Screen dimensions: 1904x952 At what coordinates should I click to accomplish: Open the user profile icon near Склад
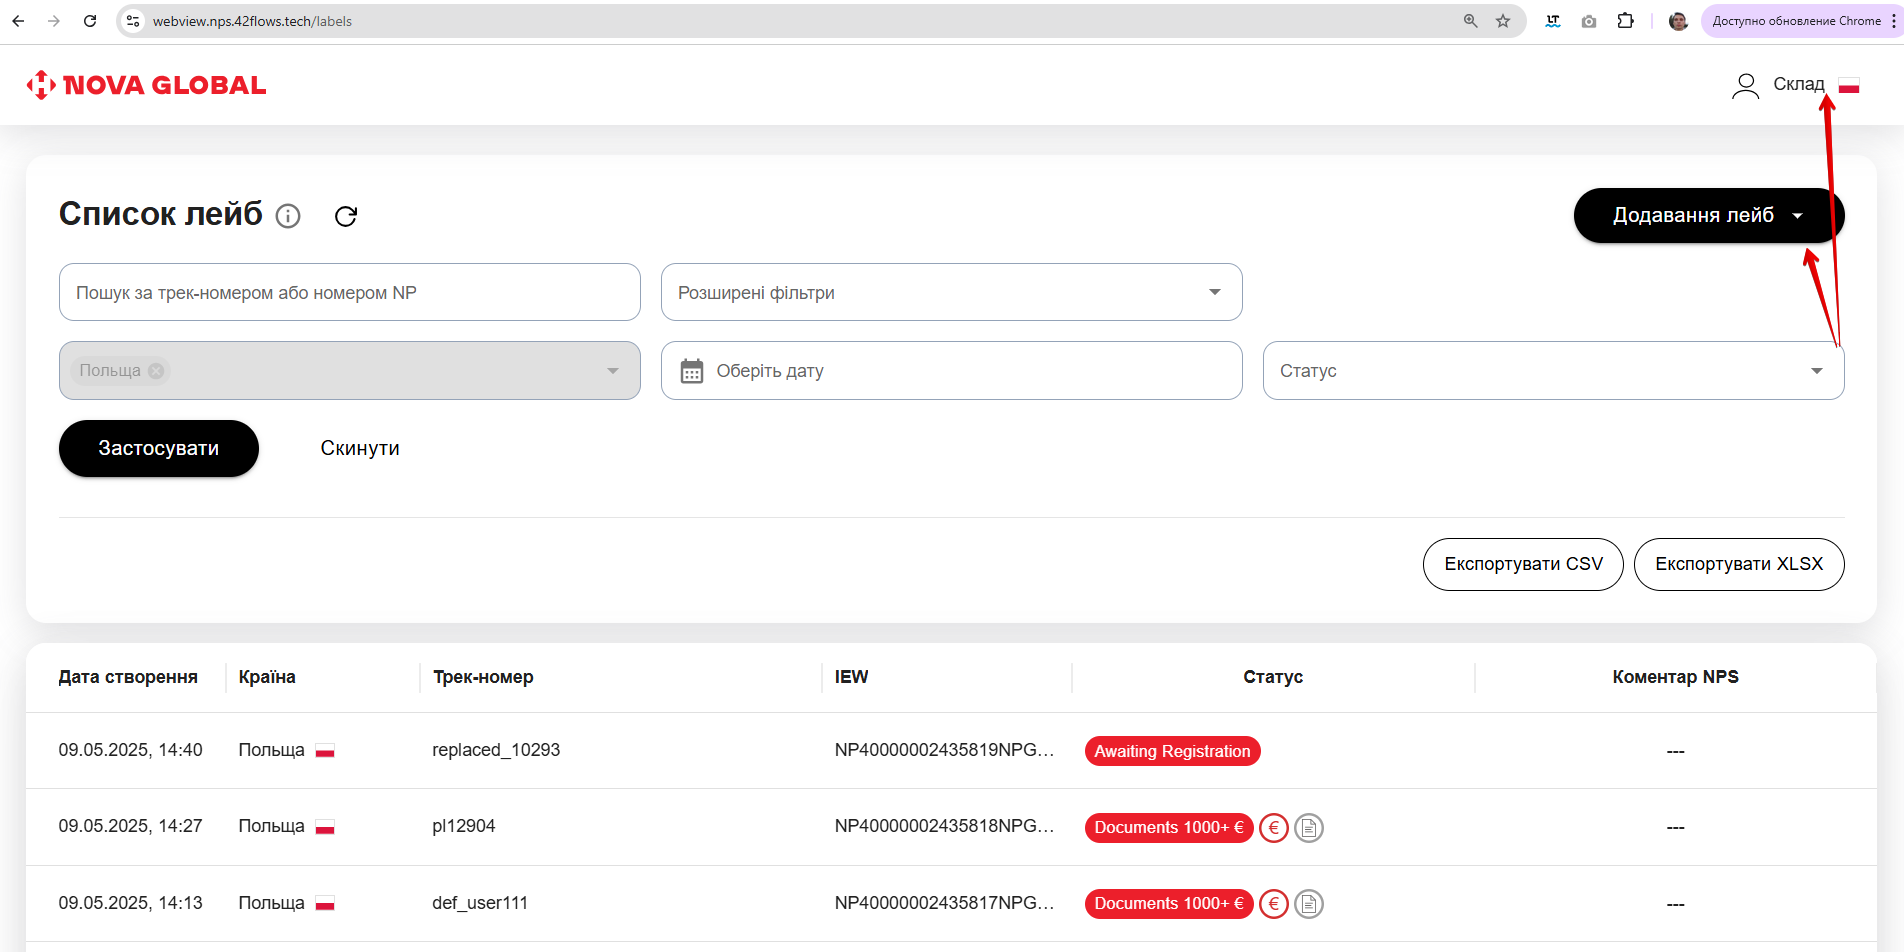point(1745,86)
